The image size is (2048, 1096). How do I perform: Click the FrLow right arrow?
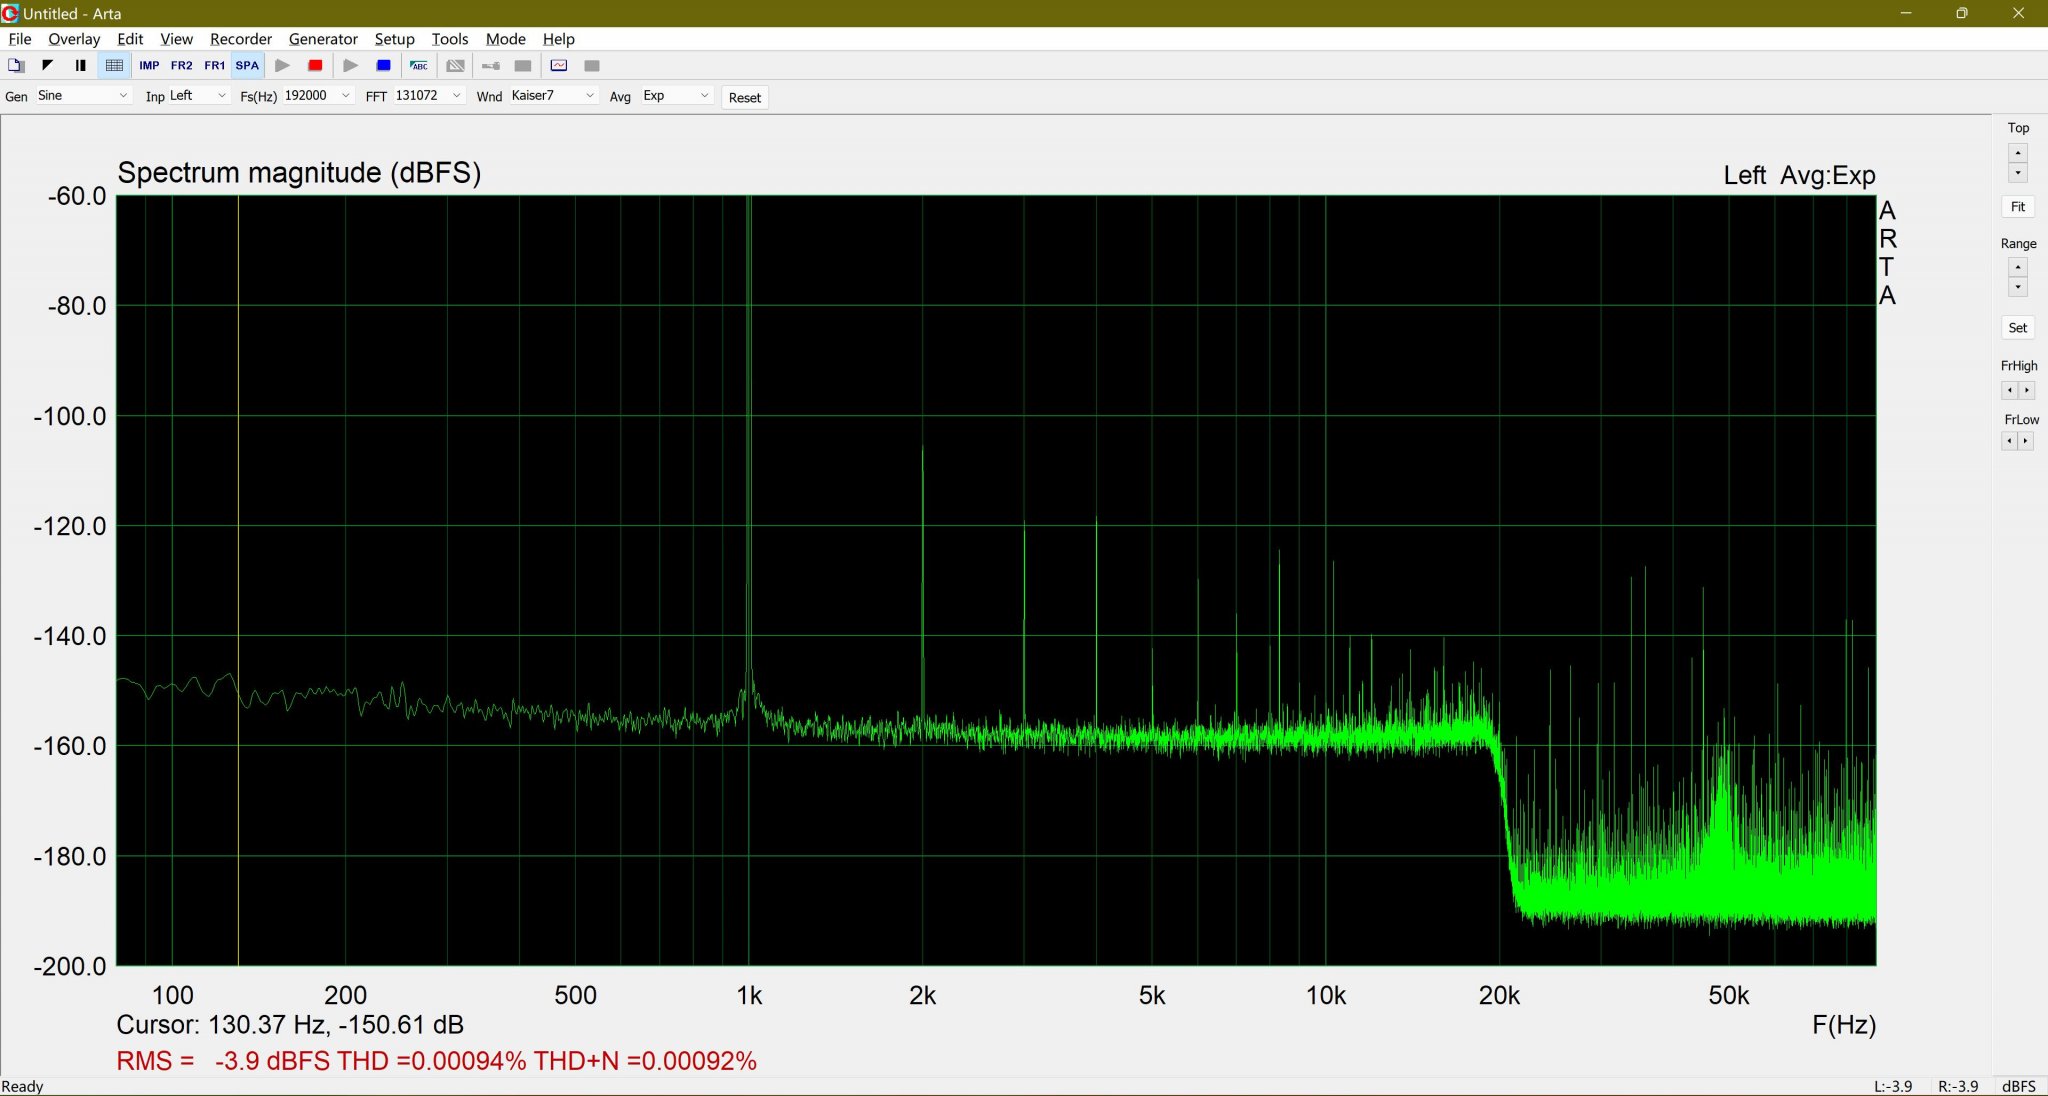(2026, 441)
